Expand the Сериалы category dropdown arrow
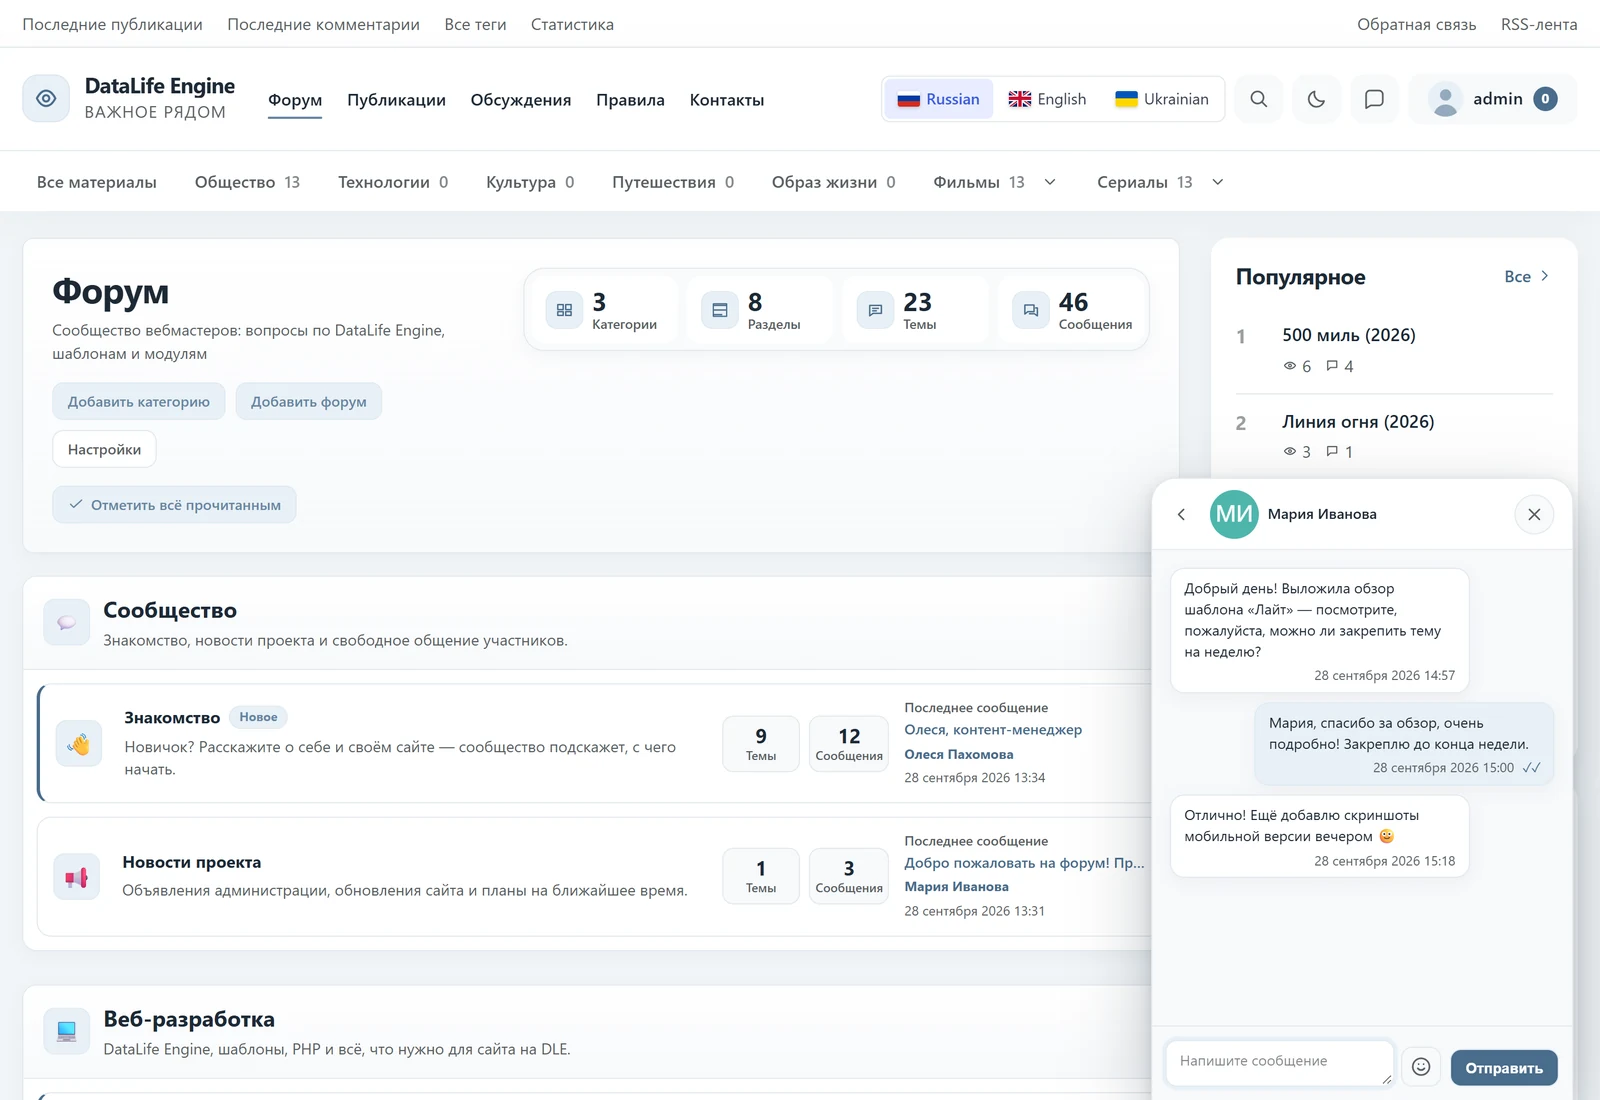This screenshot has height=1100, width=1600. [x=1218, y=182]
